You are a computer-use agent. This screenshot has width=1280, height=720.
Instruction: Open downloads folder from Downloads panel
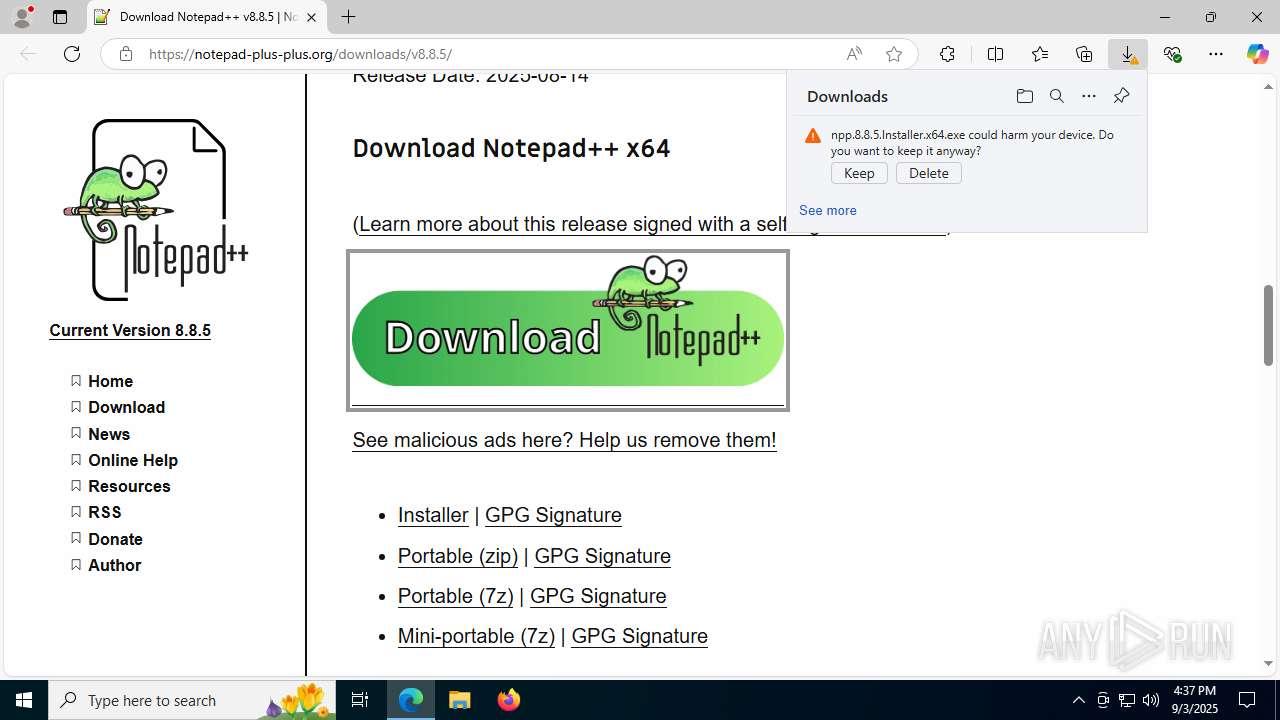click(1024, 96)
